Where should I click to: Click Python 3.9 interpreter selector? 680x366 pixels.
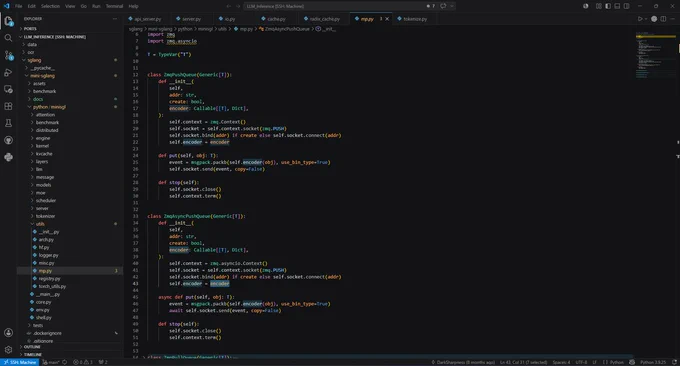point(653,362)
